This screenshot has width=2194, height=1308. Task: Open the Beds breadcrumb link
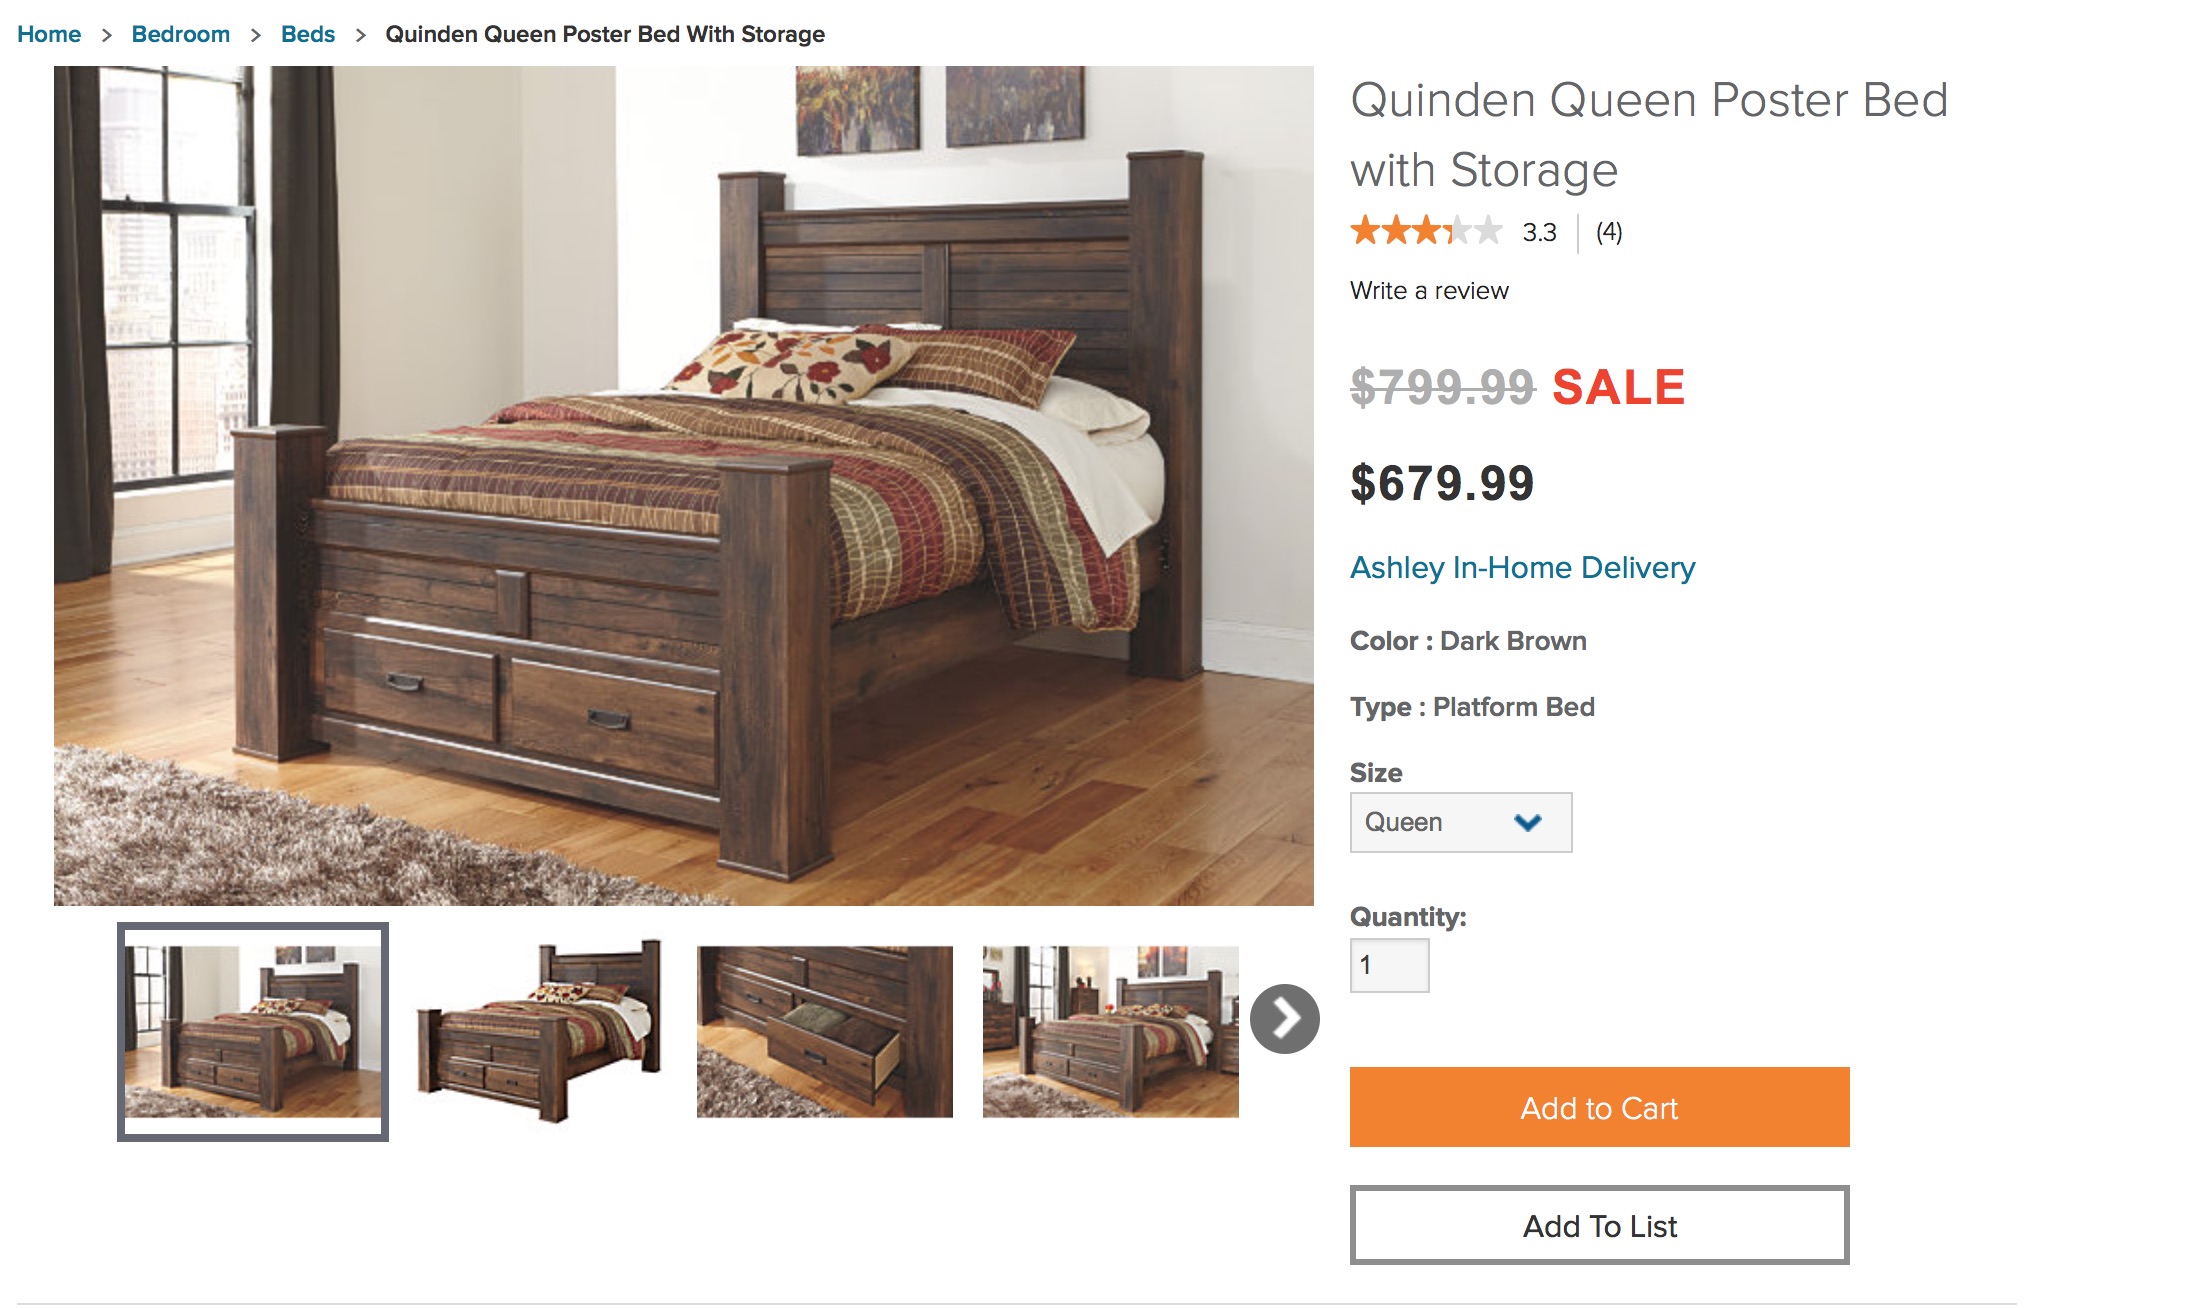pyautogui.click(x=308, y=34)
